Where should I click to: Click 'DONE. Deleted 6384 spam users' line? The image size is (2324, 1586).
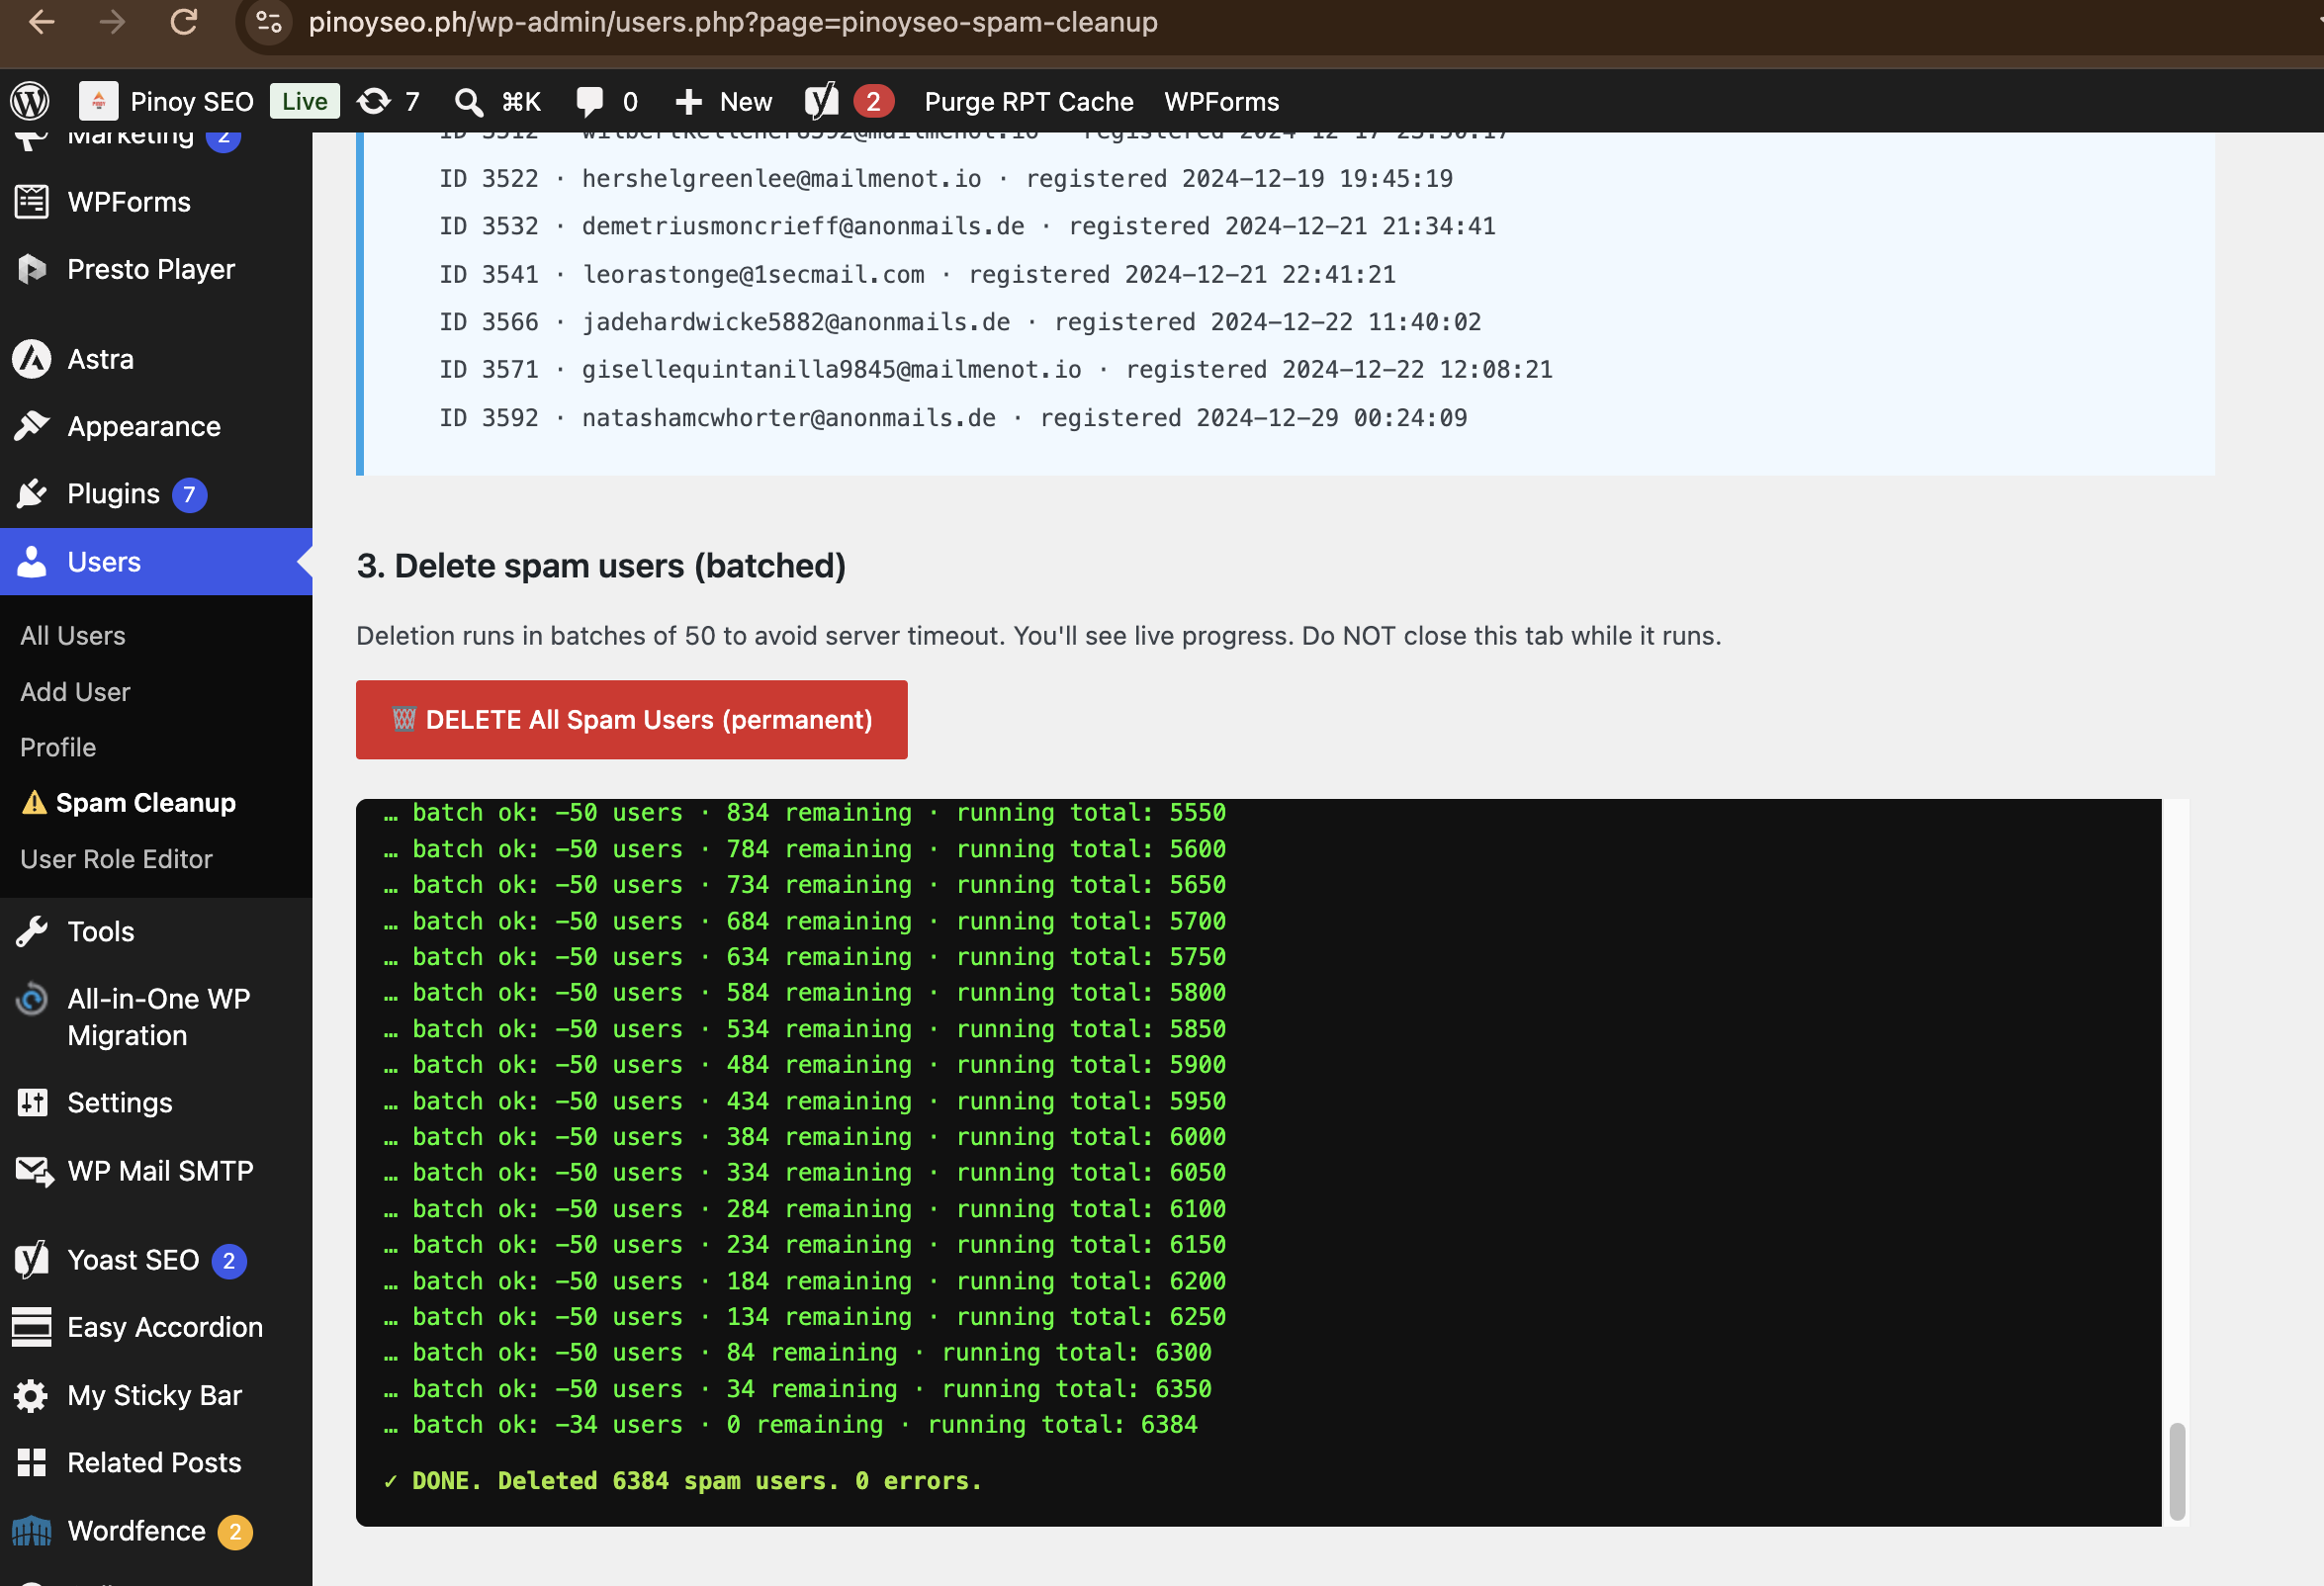pos(682,1480)
